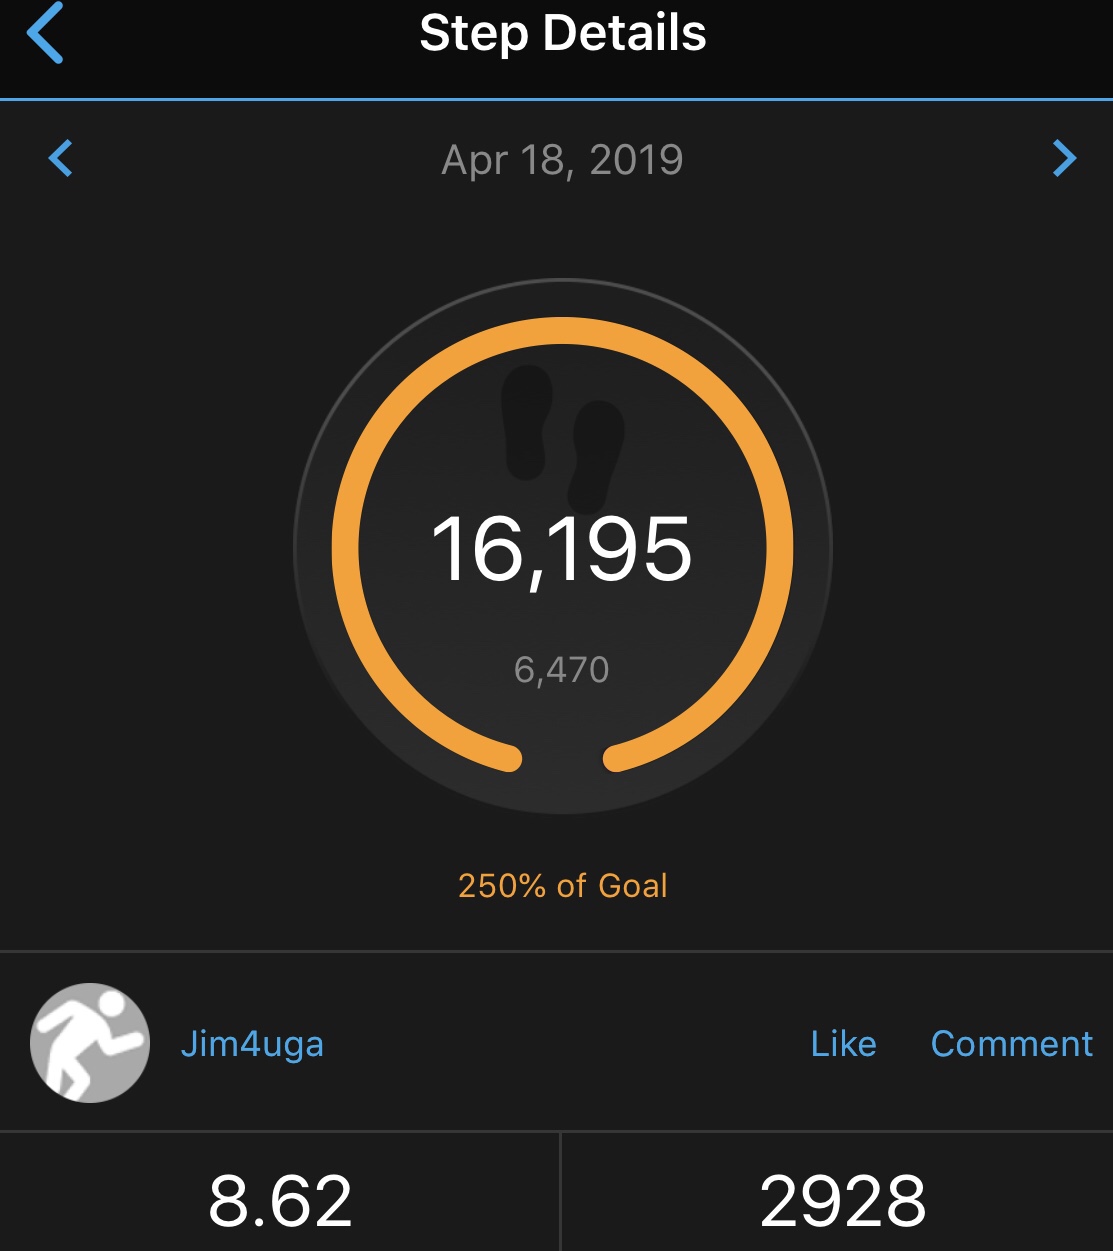Tap the 8.62 distance stat
The image size is (1113, 1251).
point(280,1200)
